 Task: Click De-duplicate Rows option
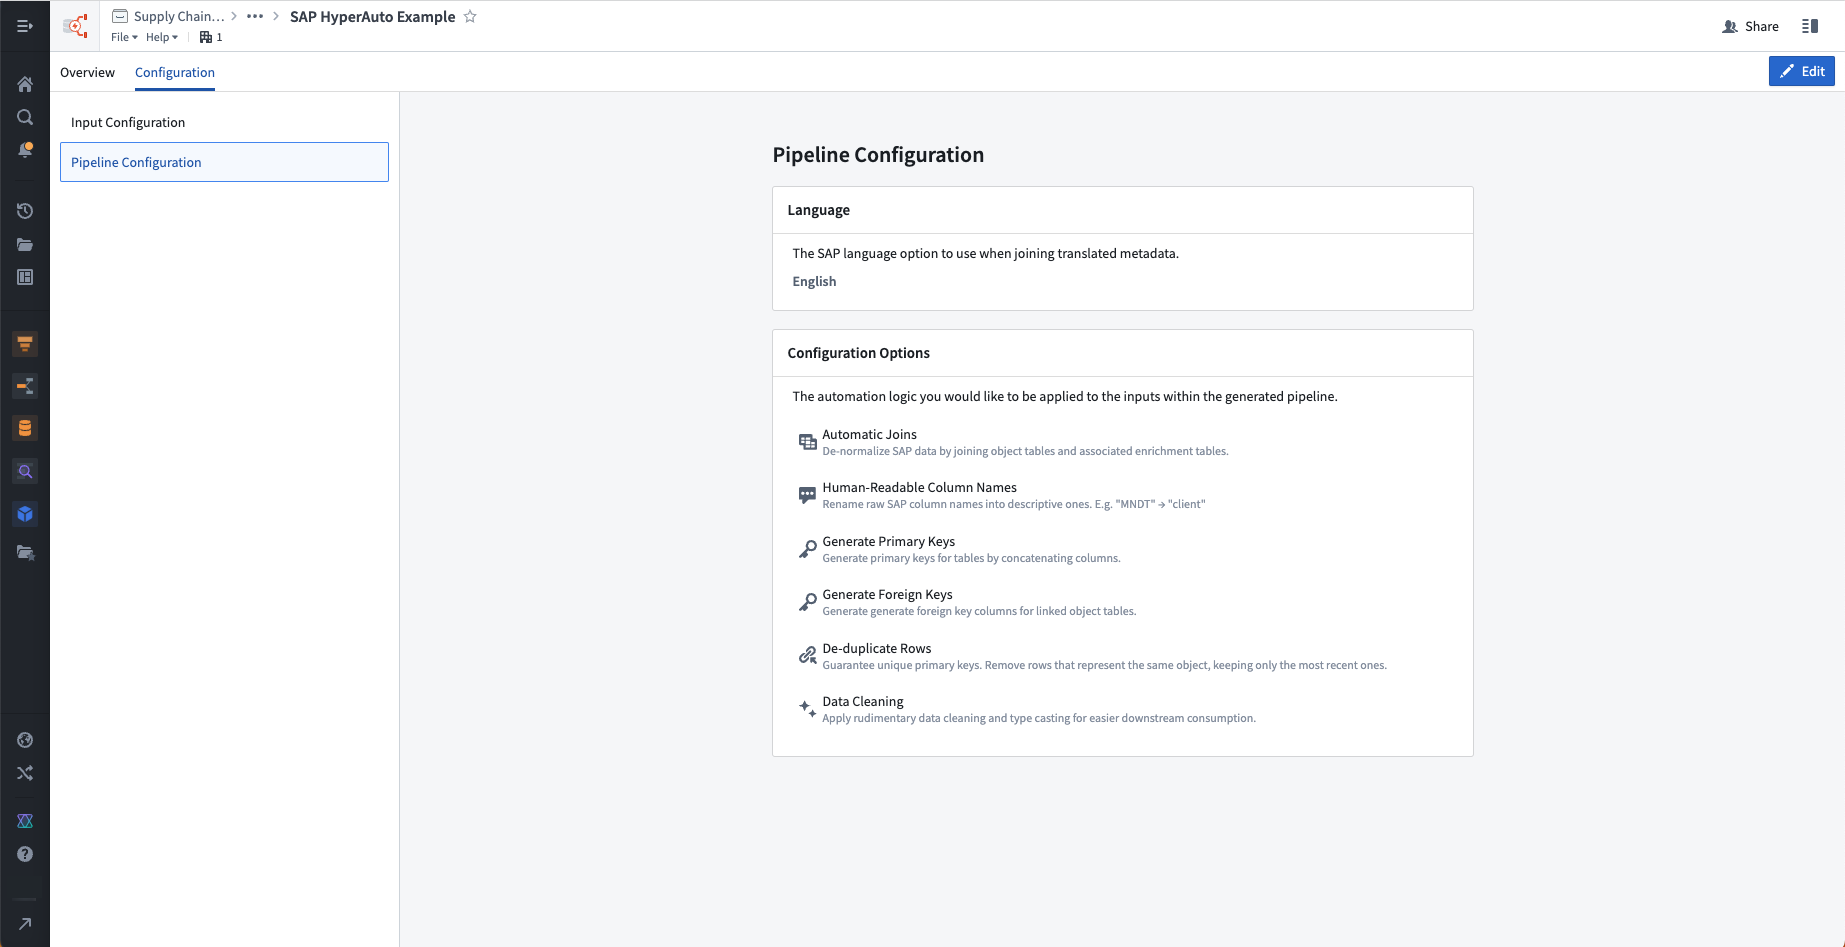coord(1092,656)
